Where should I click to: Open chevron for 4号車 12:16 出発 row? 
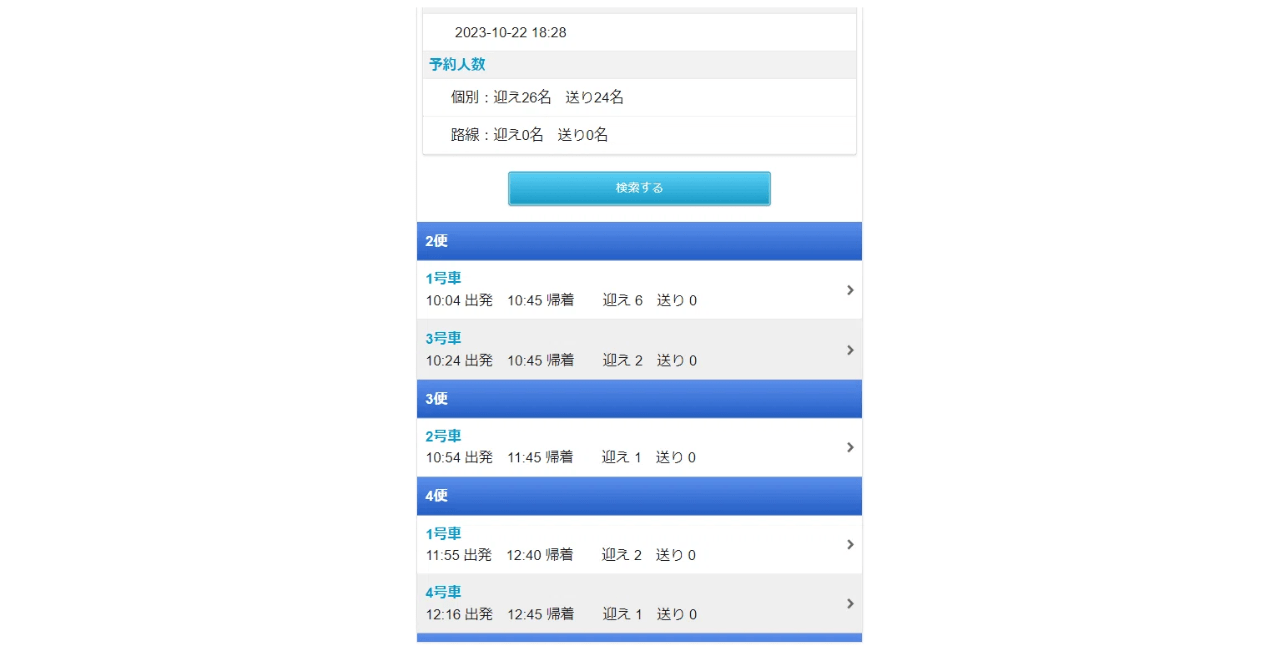click(850, 604)
